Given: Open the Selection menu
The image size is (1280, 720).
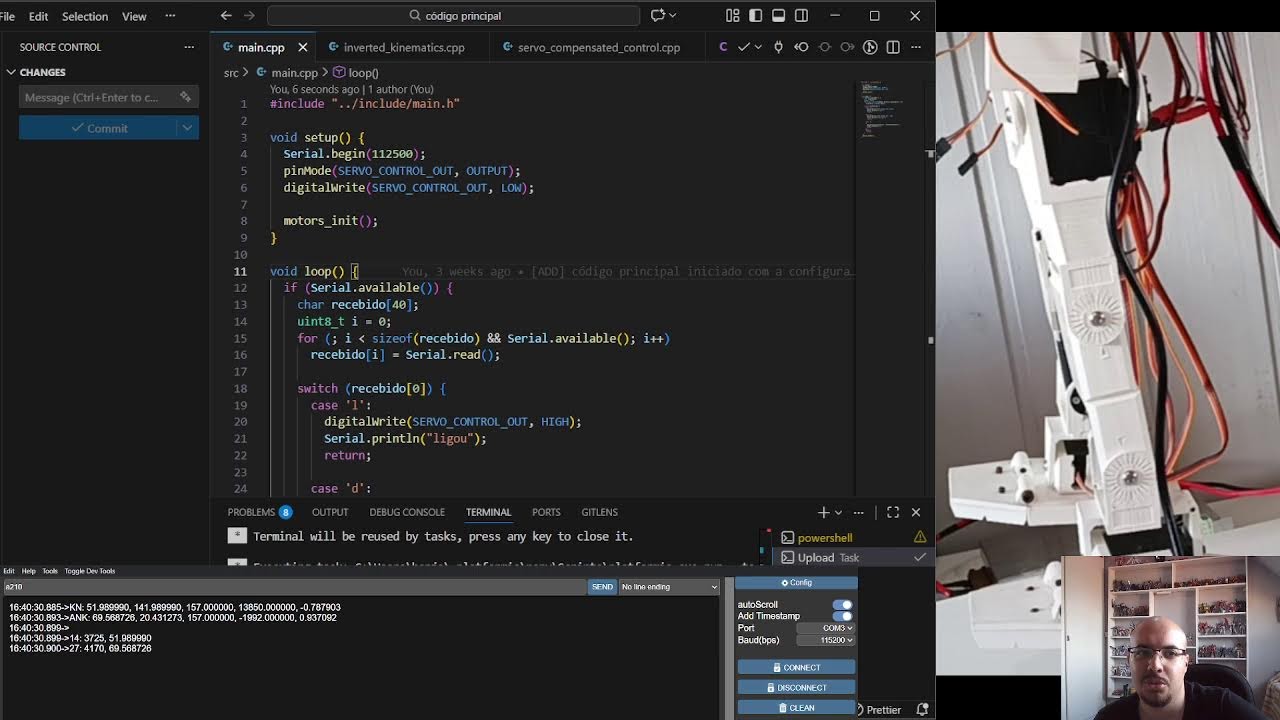Looking at the screenshot, I should pos(85,16).
